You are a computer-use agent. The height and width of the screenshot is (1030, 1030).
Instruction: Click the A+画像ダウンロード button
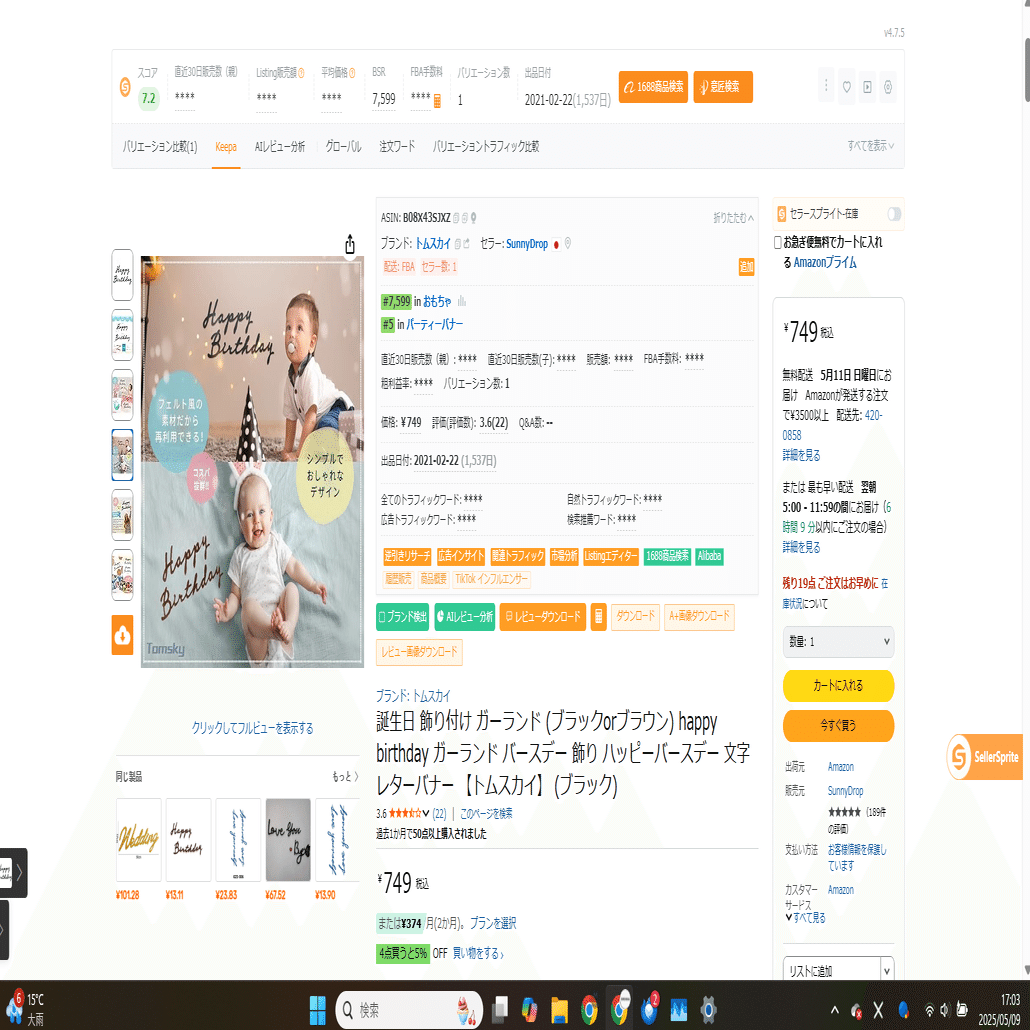[699, 617]
